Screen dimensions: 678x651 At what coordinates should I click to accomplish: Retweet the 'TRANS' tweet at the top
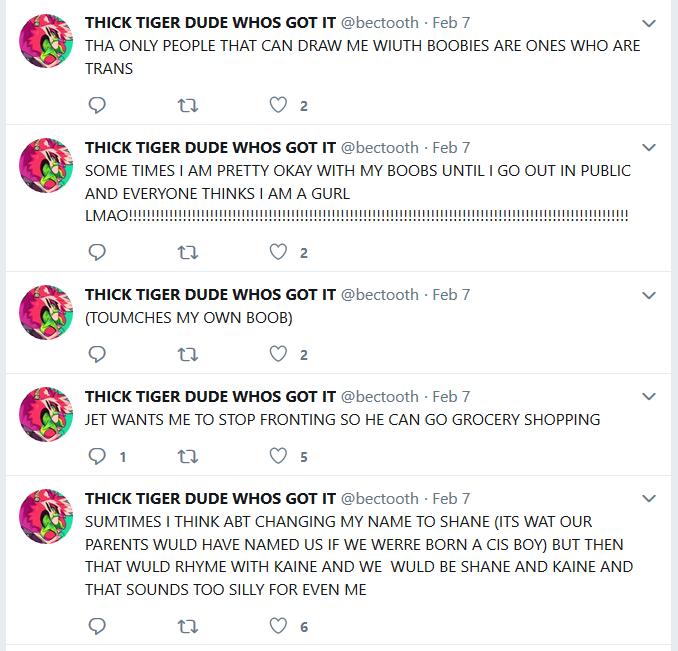pos(188,105)
